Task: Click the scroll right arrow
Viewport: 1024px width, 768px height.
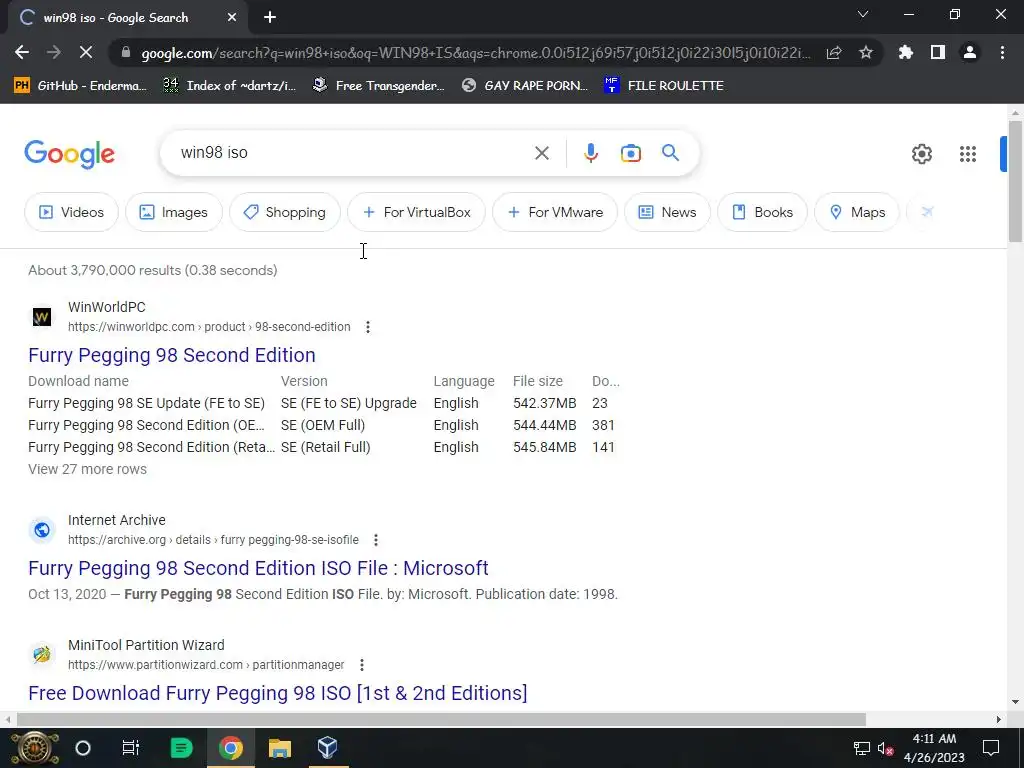Action: [999, 719]
